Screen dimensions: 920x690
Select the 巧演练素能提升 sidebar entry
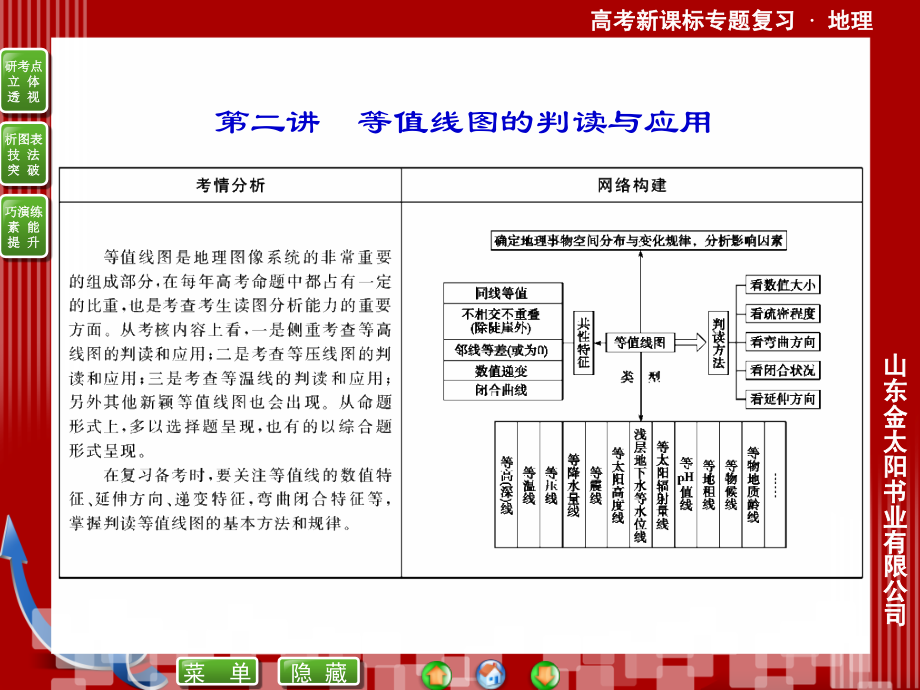click(x=25, y=225)
